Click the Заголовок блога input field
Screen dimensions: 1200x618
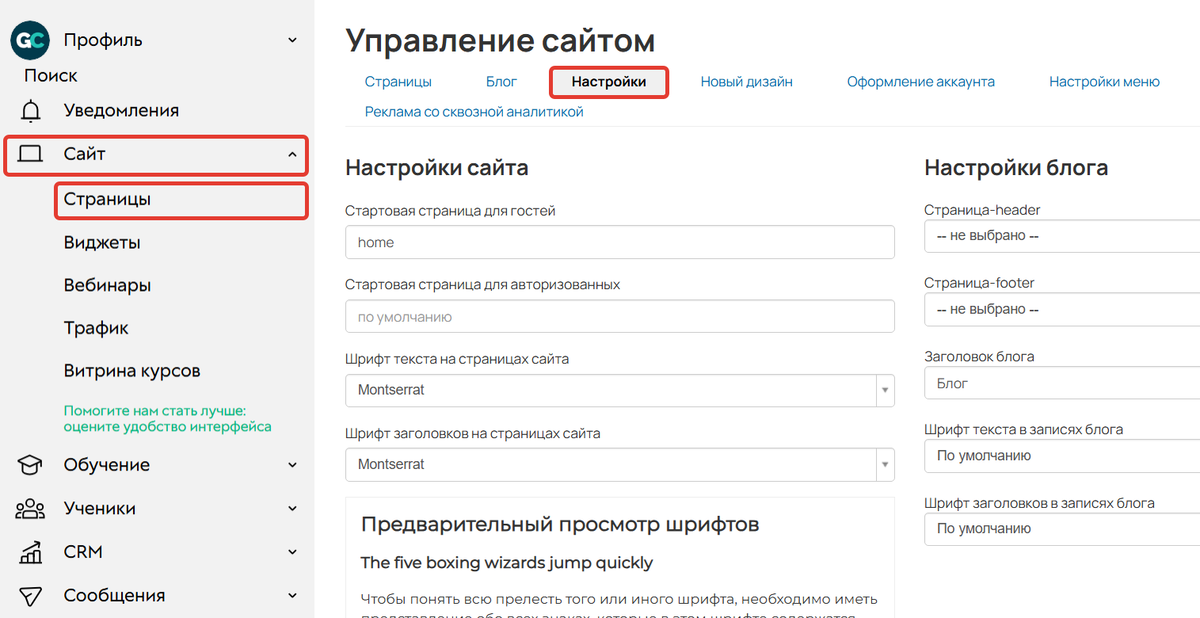coord(1062,383)
